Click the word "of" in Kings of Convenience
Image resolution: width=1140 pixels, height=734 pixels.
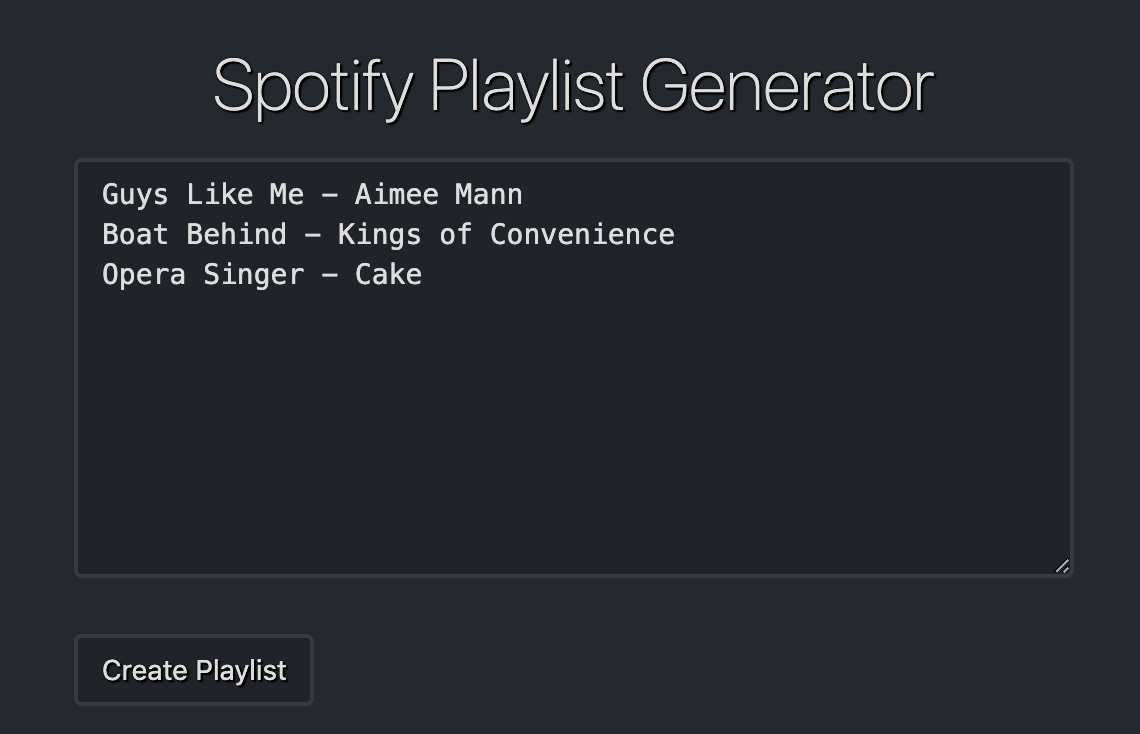pyautogui.click(x=455, y=235)
